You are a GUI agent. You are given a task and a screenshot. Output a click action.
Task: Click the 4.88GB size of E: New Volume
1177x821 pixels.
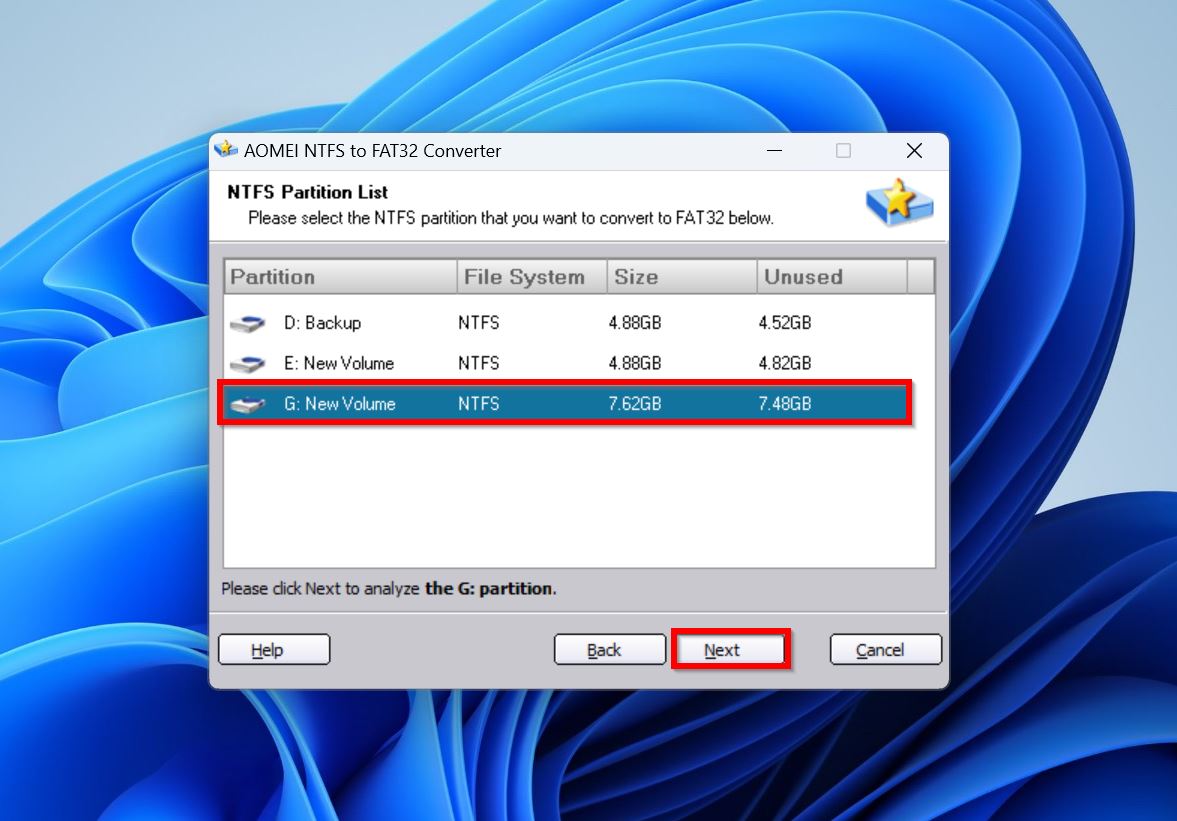click(634, 363)
